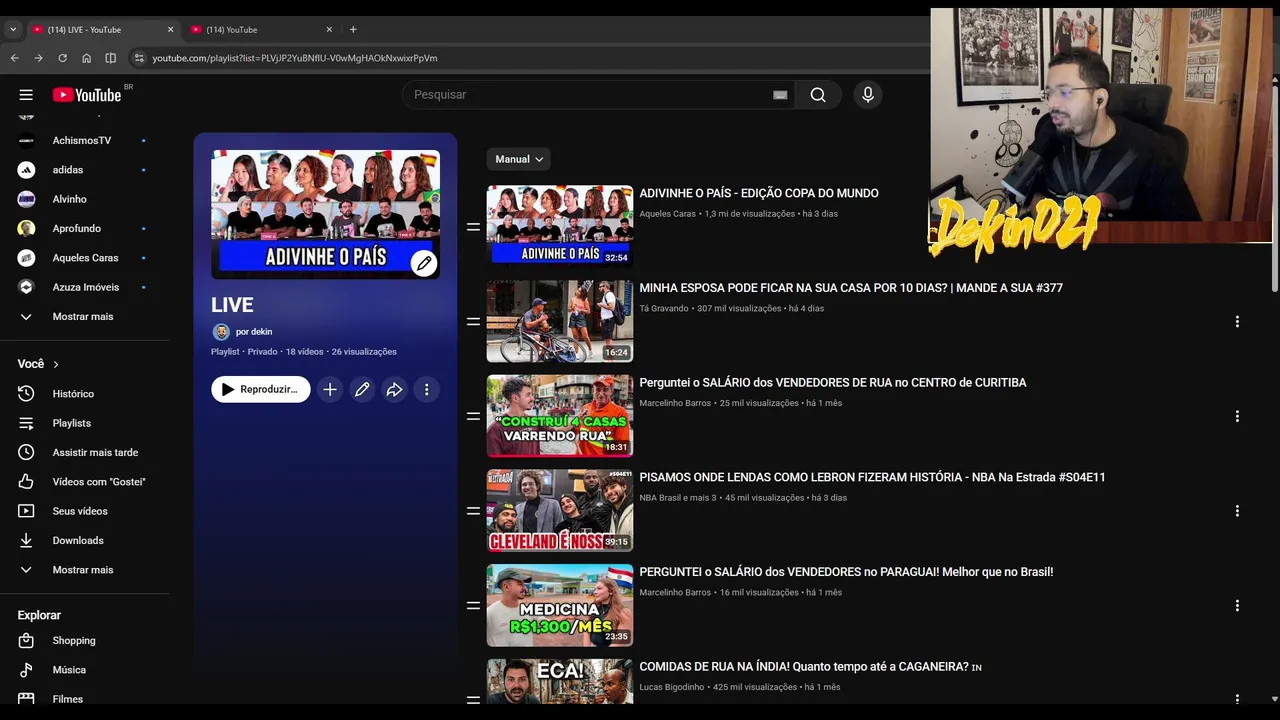This screenshot has width=1280, height=720.
Task: Open CLEVELAND É NOSSO video thumbnail
Action: pyautogui.click(x=560, y=511)
